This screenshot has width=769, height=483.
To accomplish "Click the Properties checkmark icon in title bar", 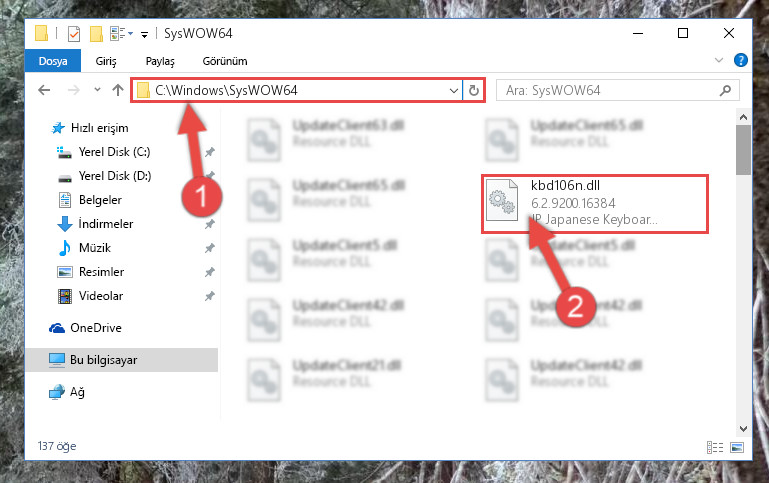I will pos(74,34).
